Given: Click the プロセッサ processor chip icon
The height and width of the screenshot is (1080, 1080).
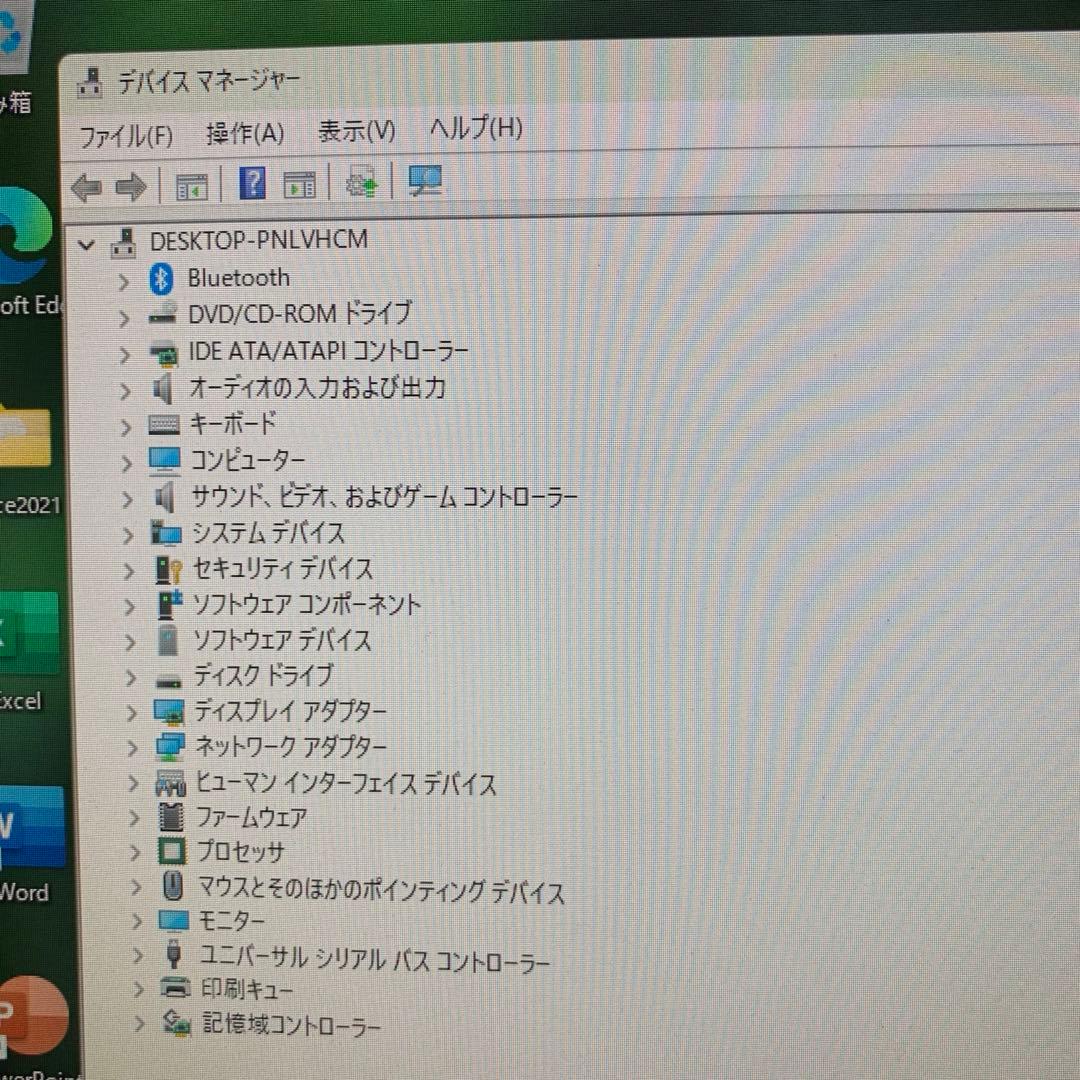Looking at the screenshot, I should pyautogui.click(x=170, y=852).
